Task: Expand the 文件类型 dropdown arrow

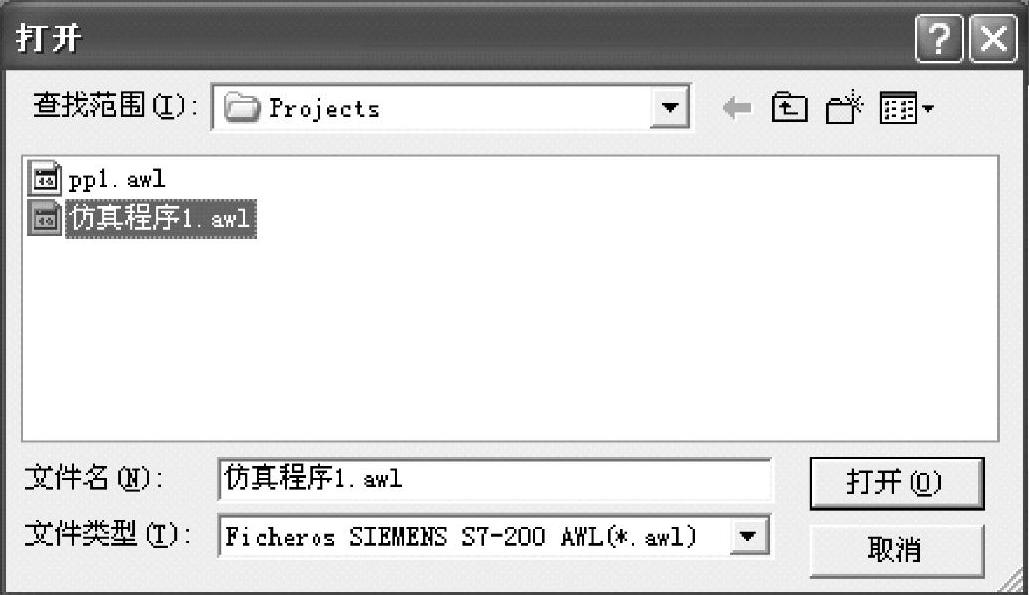Action: 747,536
